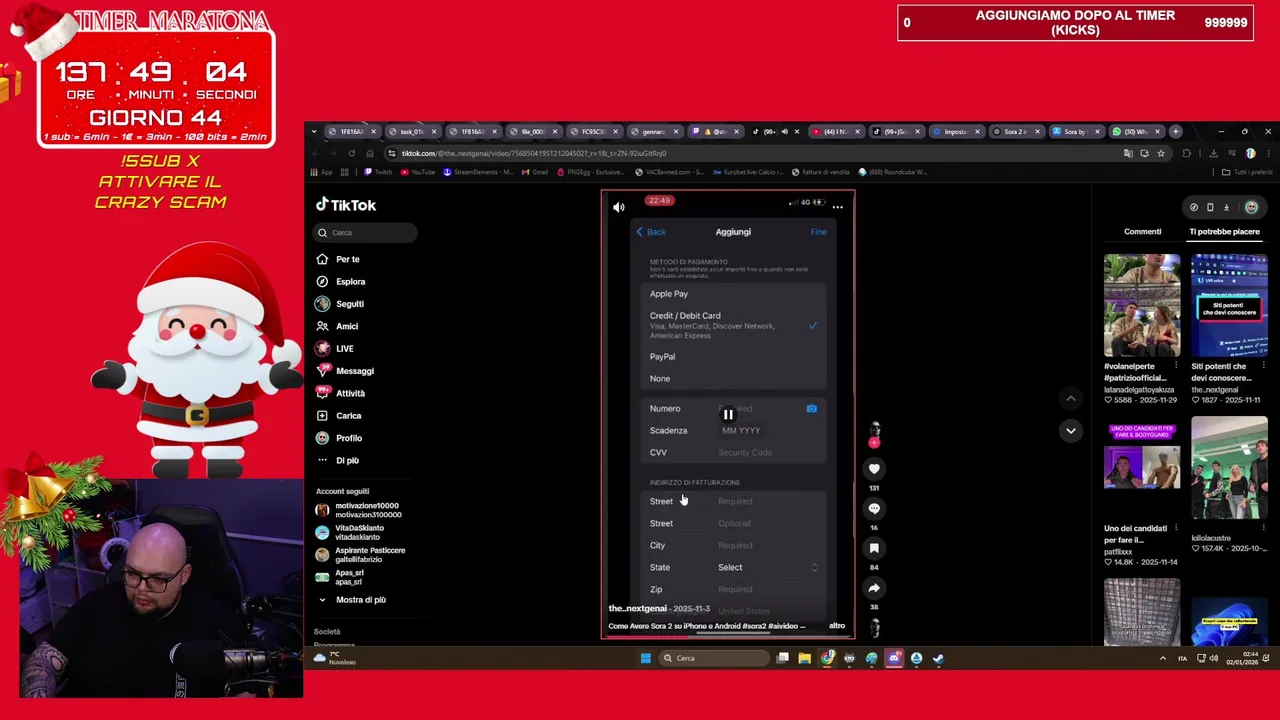
Task: Open the Esplora section in TikTok sidebar
Action: click(x=341, y=281)
